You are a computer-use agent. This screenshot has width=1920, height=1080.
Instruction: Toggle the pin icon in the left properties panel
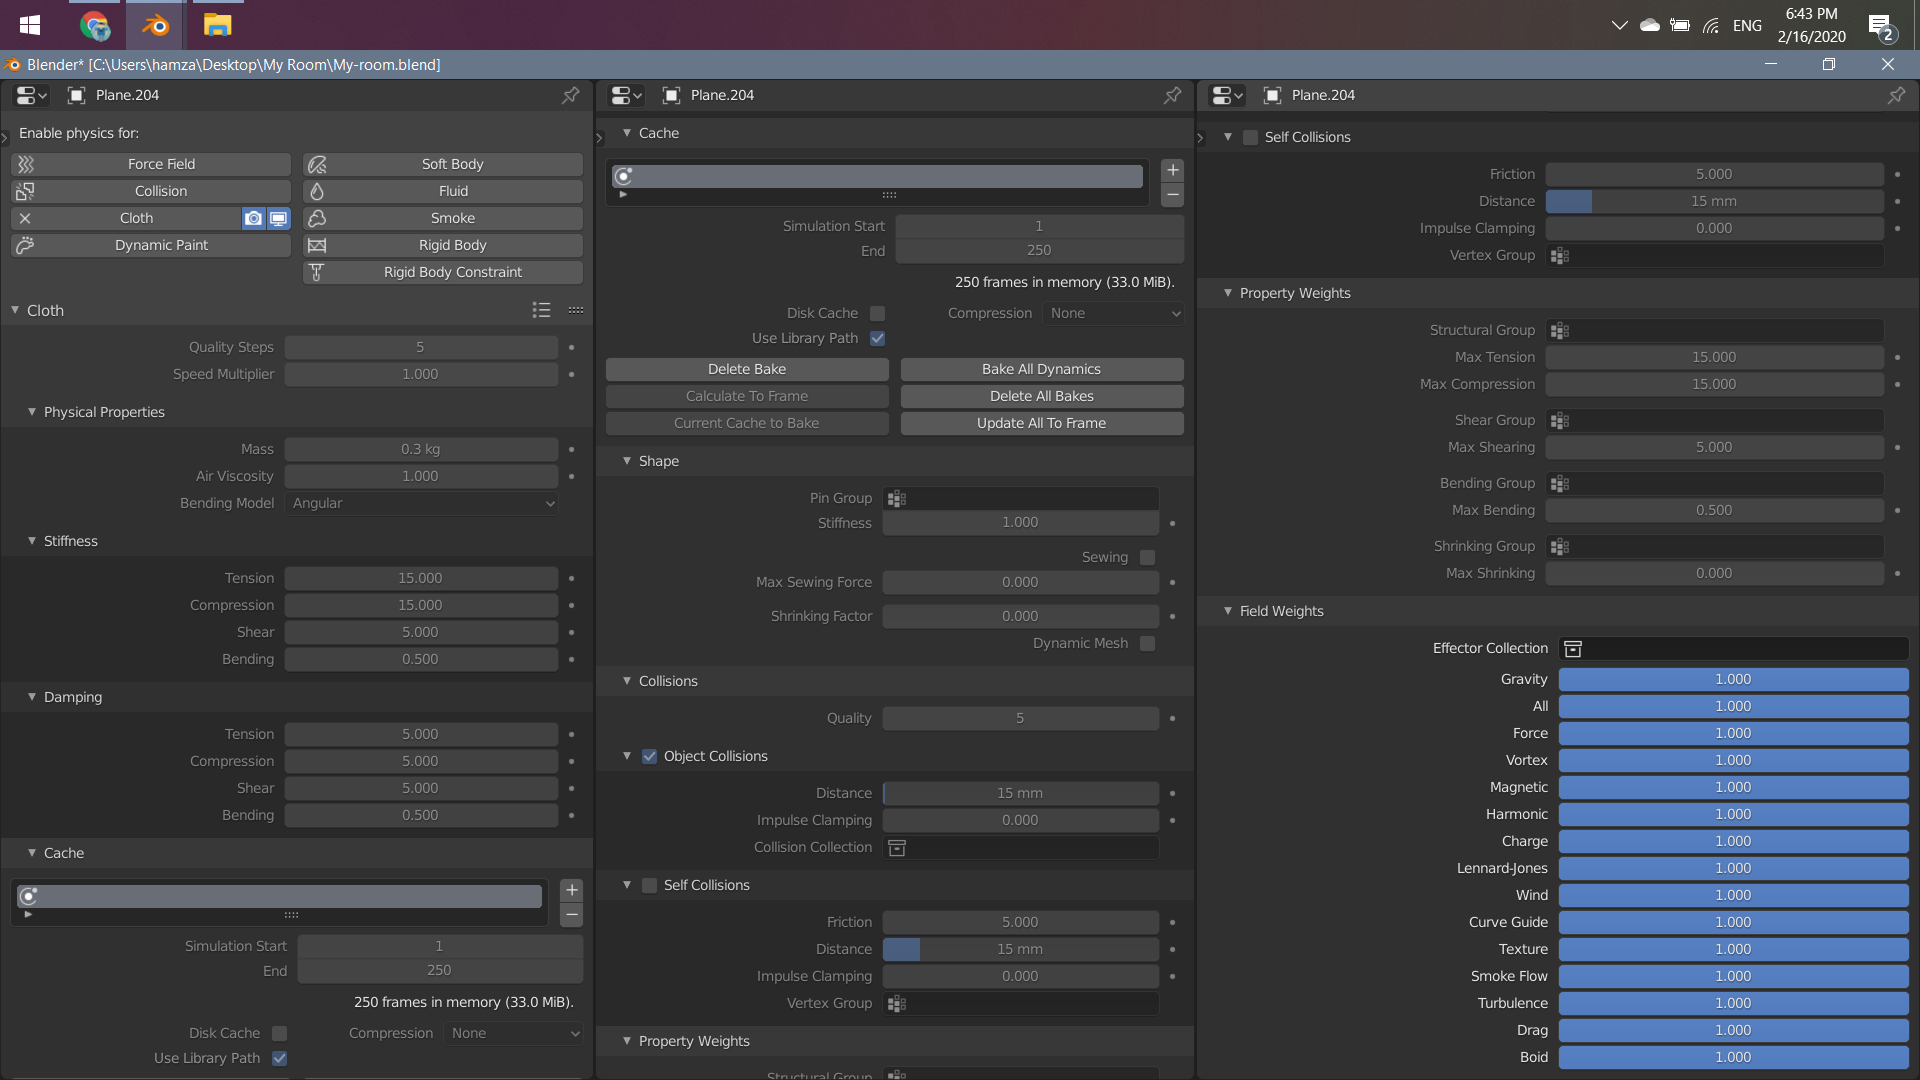571,95
